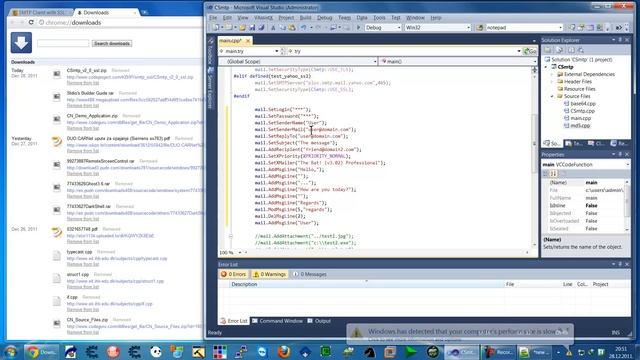Open the Win32 platform dropdown
640x360 pixels.
(x=468, y=28)
